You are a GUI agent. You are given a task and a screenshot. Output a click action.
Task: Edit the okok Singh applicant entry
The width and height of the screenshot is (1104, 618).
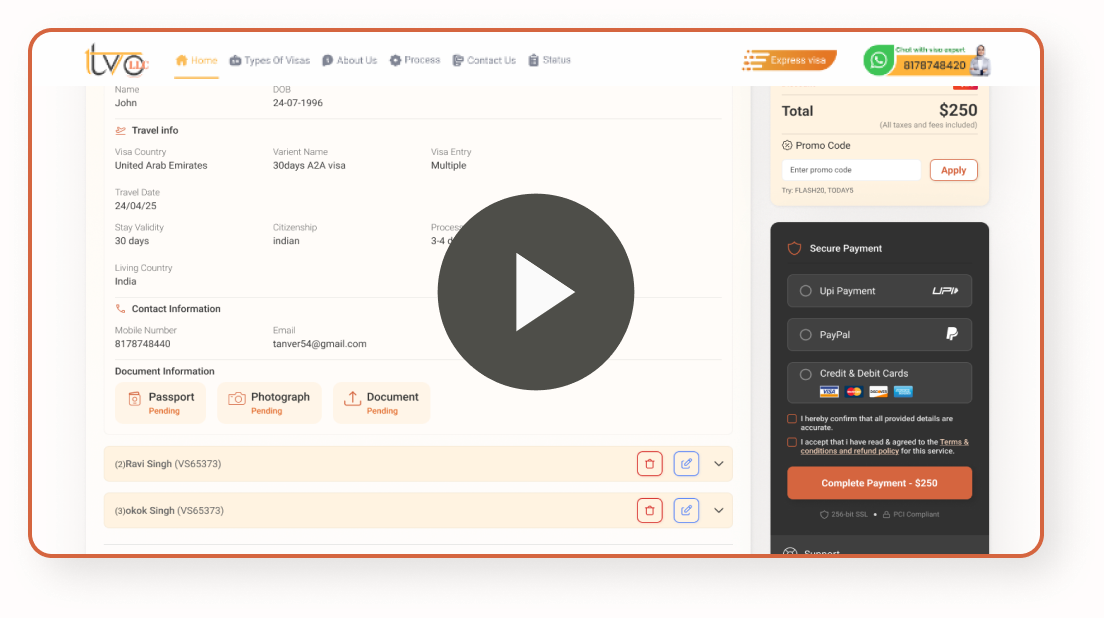click(x=686, y=510)
